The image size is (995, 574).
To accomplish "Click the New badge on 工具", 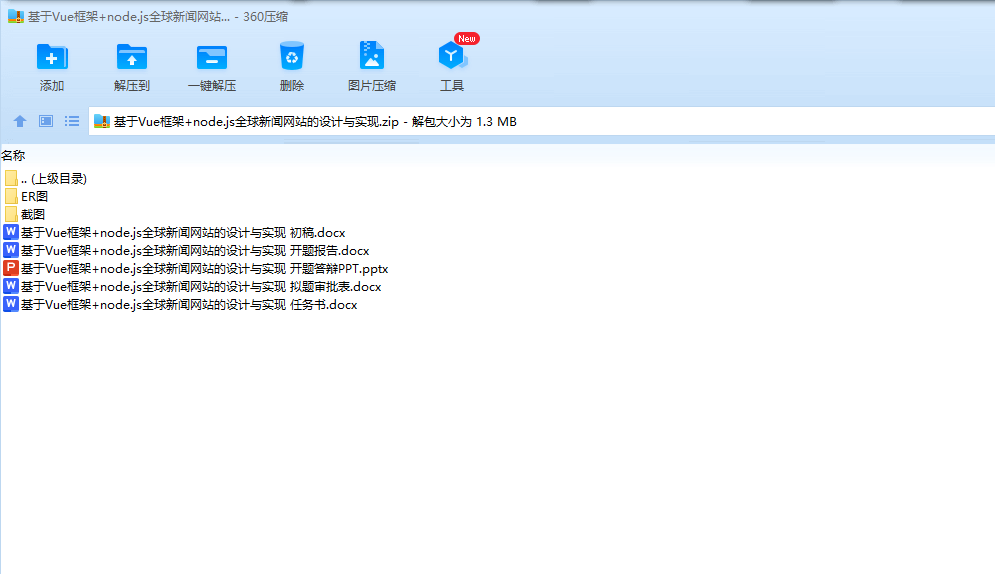I will pyautogui.click(x=466, y=39).
